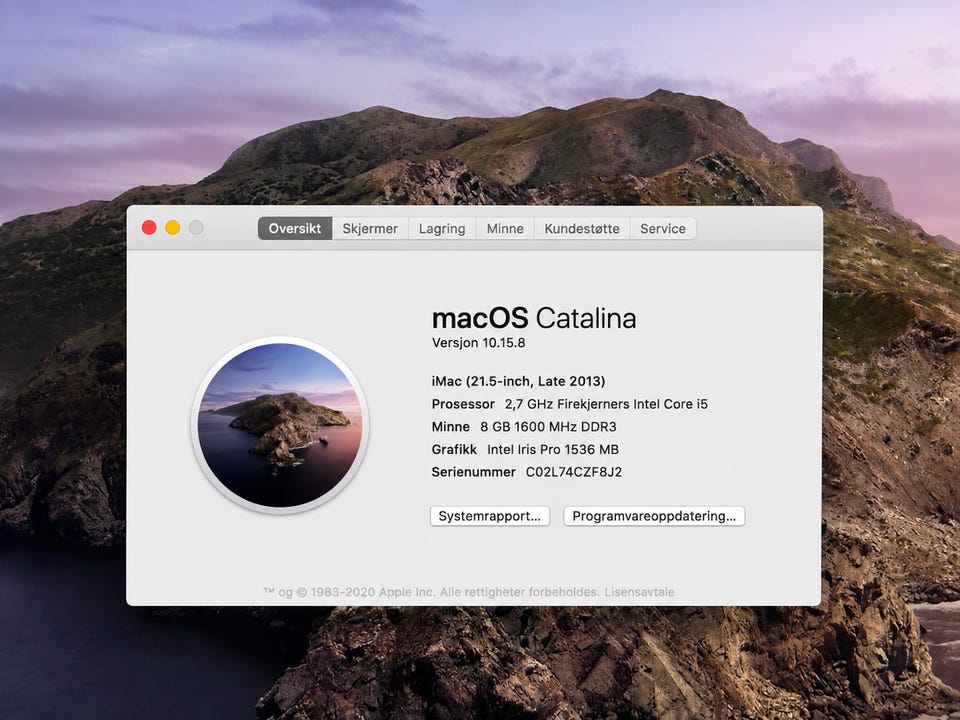Click the macOS Catalina heading

[x=534, y=318]
